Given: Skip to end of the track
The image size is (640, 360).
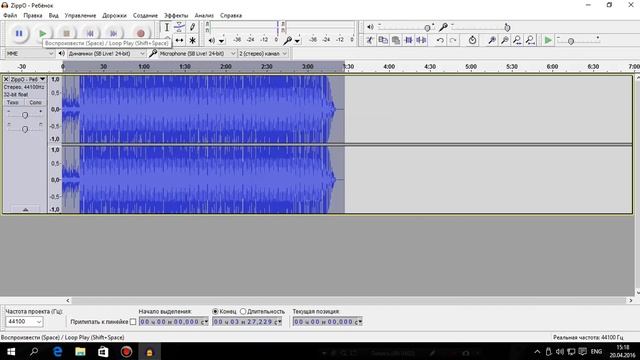Looking at the screenshot, I should 113,33.
